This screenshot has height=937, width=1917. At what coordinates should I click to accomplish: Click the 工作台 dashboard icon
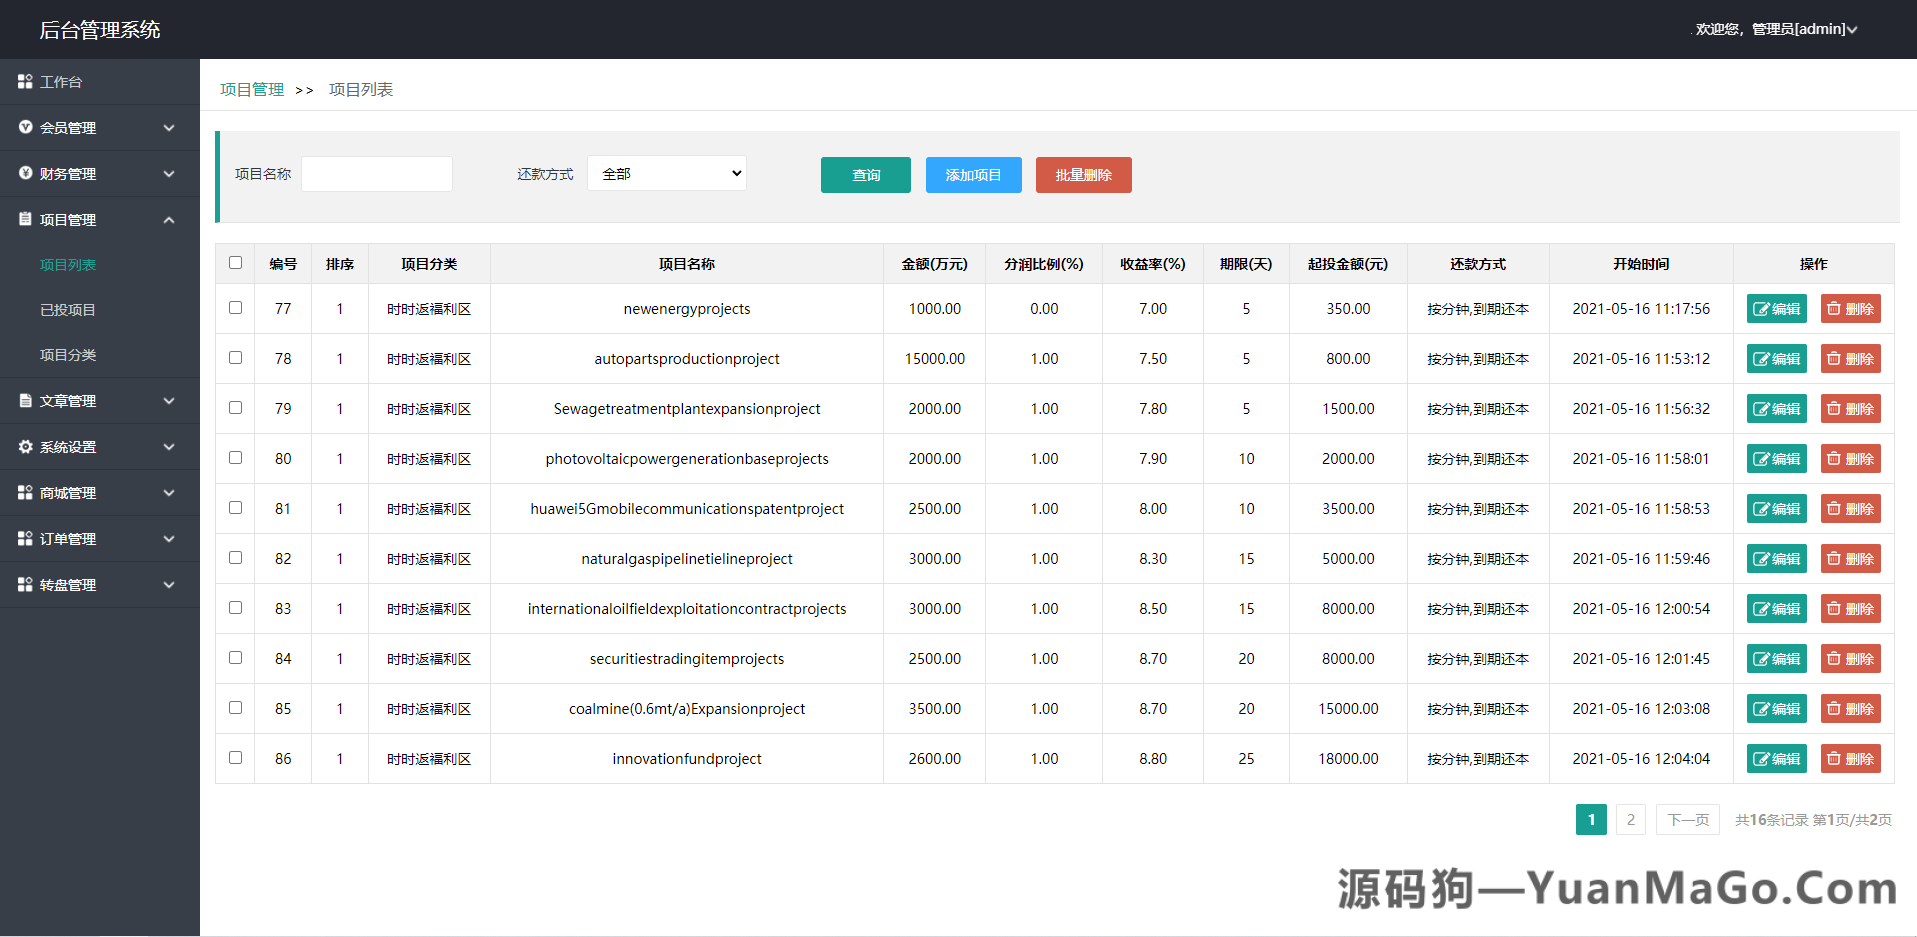click(25, 81)
